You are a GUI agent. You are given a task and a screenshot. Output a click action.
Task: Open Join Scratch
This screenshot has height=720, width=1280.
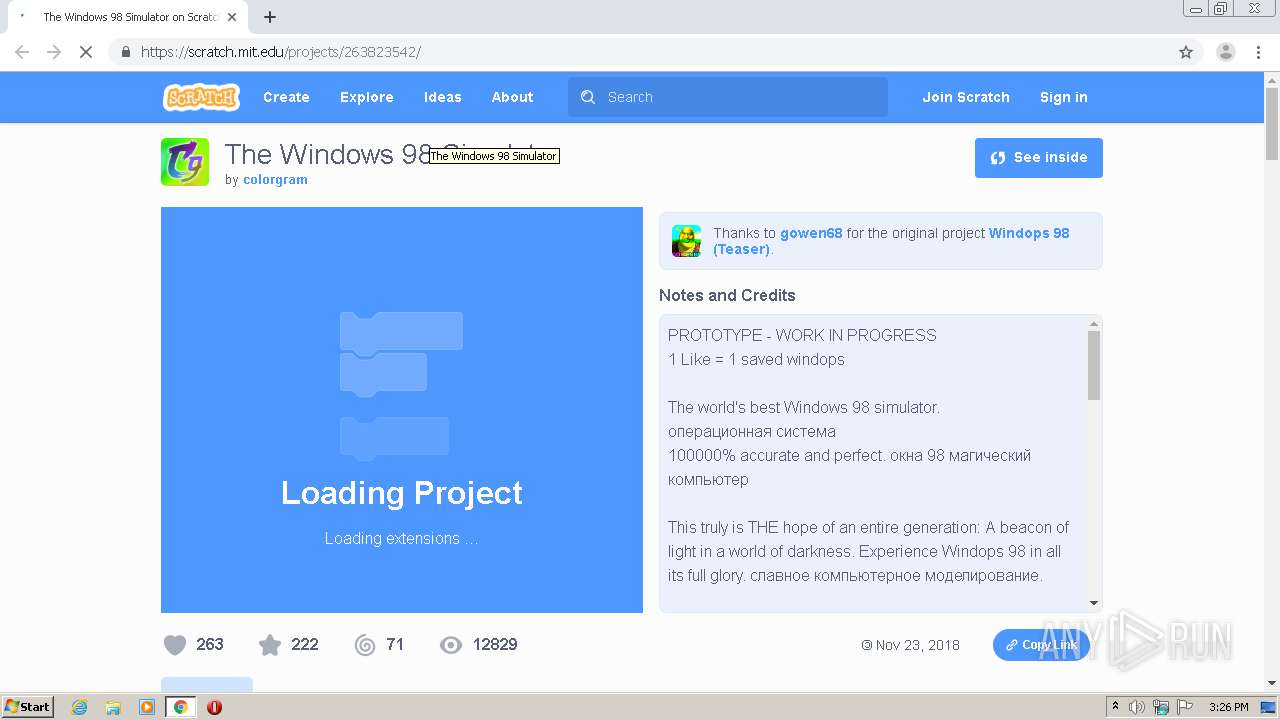[x=966, y=97]
